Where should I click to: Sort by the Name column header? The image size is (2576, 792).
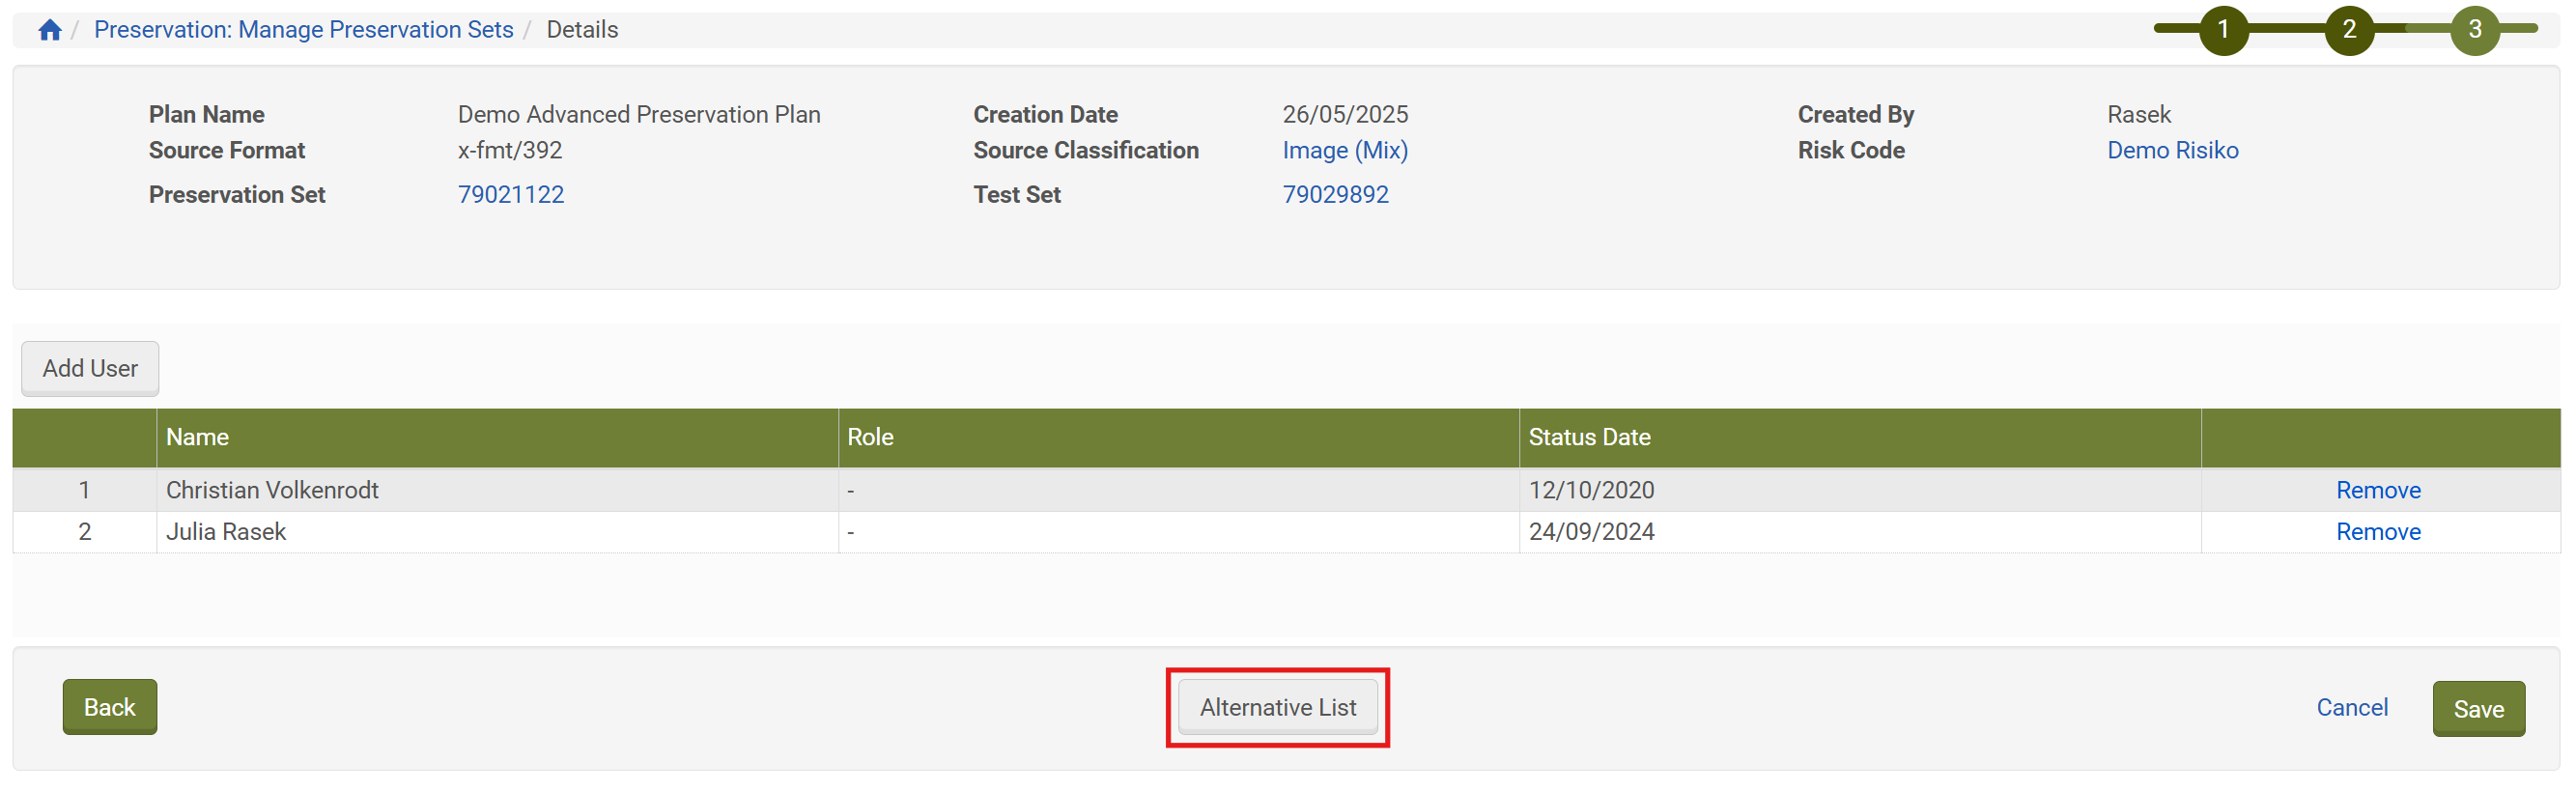point(197,437)
